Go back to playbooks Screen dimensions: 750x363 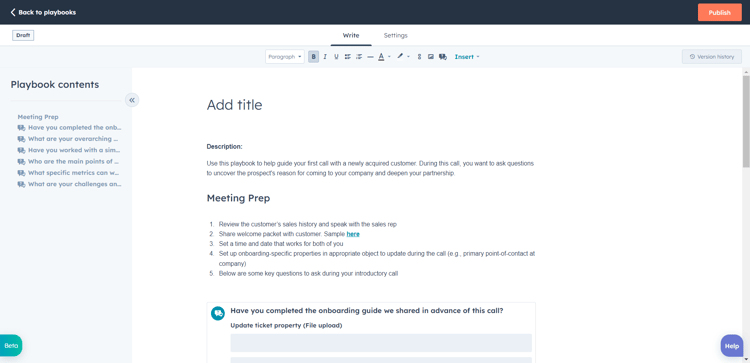(x=43, y=12)
